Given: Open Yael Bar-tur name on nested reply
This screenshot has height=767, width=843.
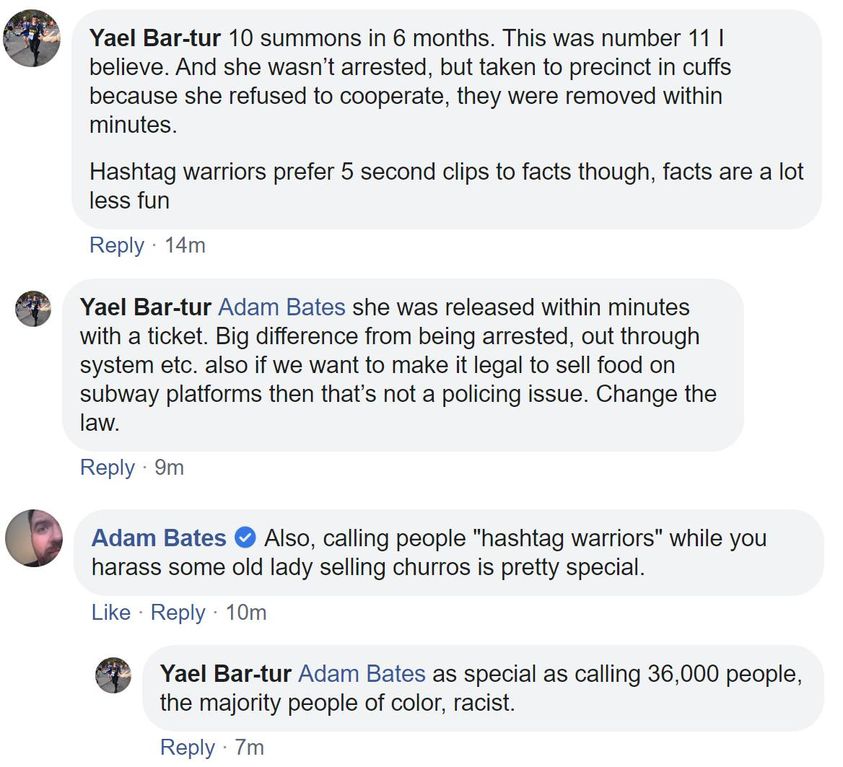Looking at the screenshot, I should [x=226, y=674].
